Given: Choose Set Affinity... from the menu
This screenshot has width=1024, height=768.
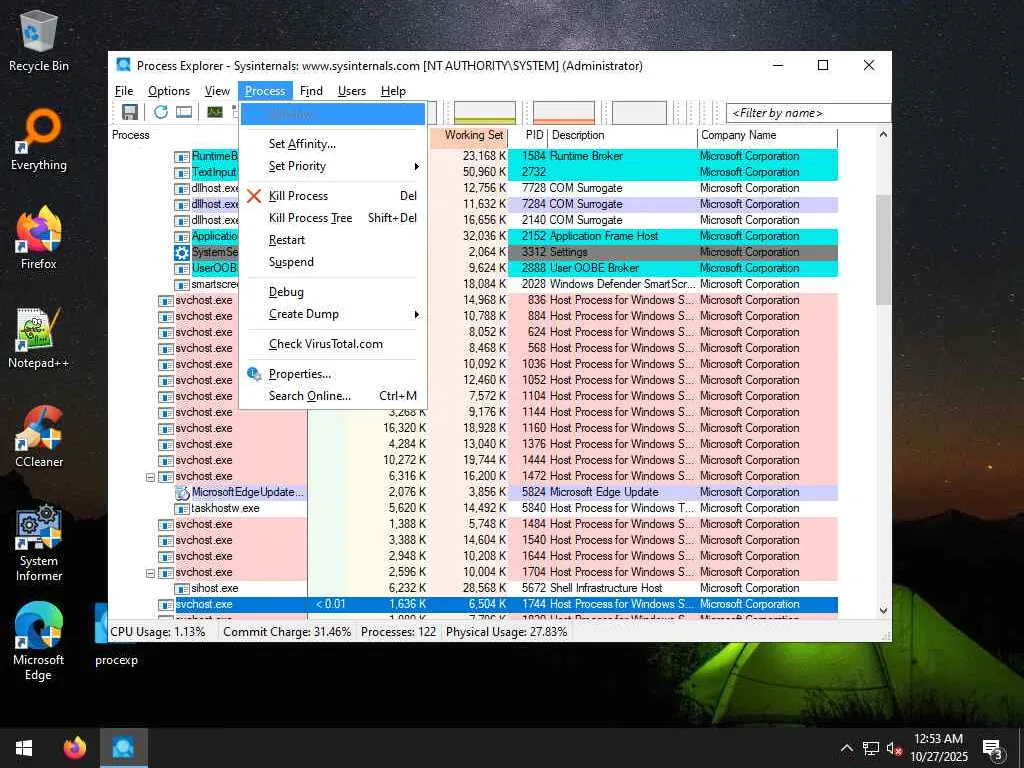Looking at the screenshot, I should click(x=333, y=144).
